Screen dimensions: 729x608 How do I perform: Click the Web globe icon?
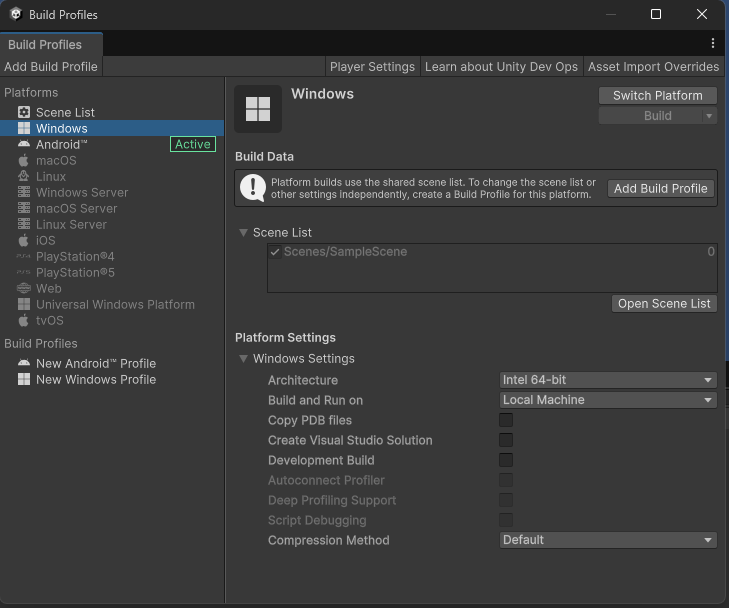pyautogui.click(x=24, y=288)
